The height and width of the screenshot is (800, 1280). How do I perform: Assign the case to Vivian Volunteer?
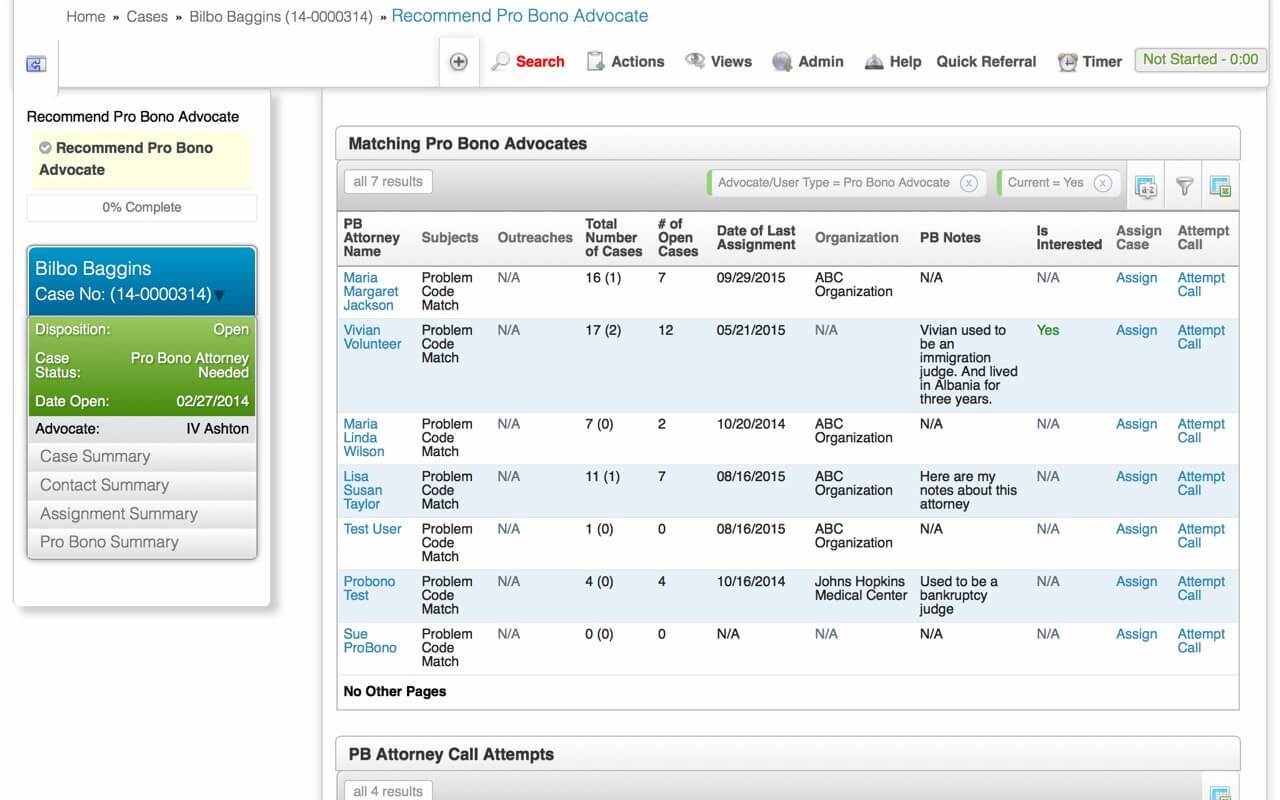[x=1136, y=330]
